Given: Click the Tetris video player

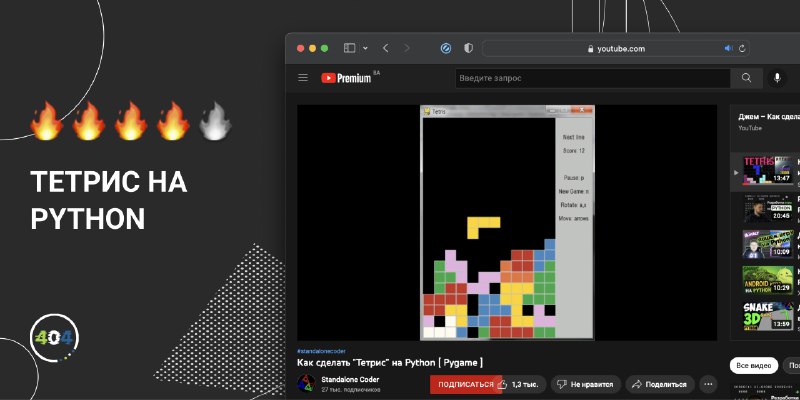Looking at the screenshot, I should click(507, 222).
